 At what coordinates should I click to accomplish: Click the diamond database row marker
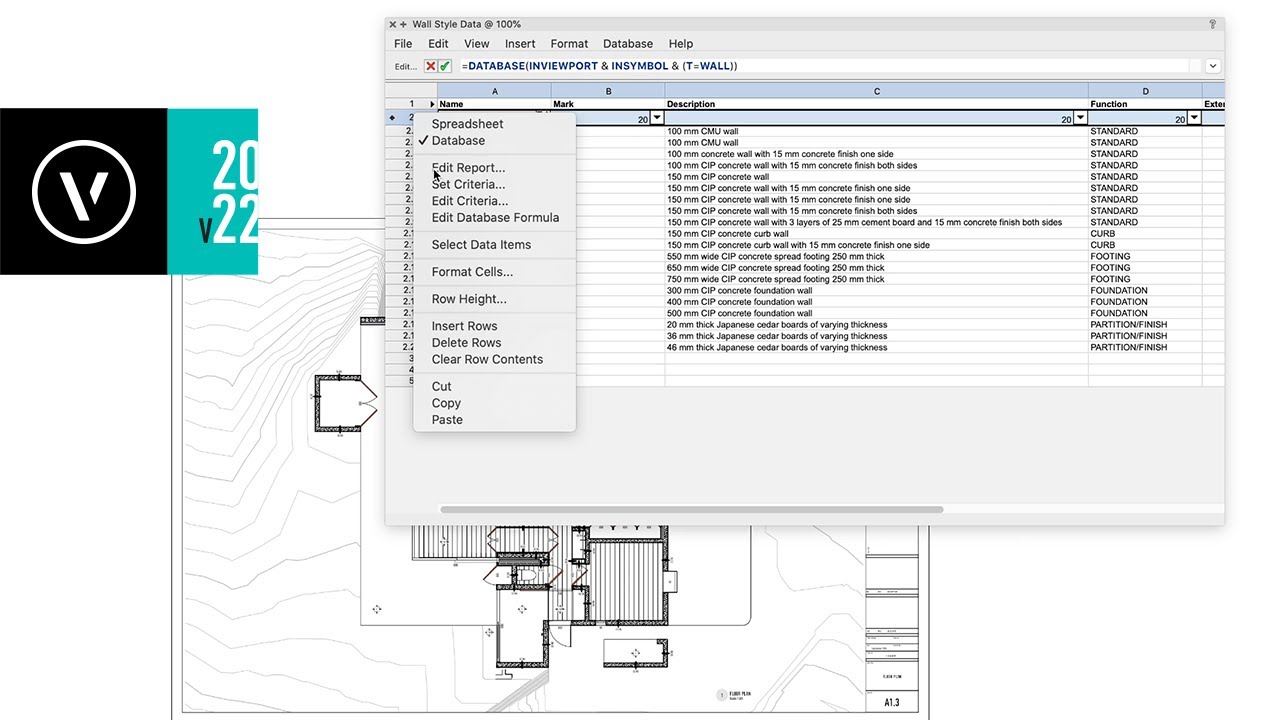pyautogui.click(x=392, y=118)
